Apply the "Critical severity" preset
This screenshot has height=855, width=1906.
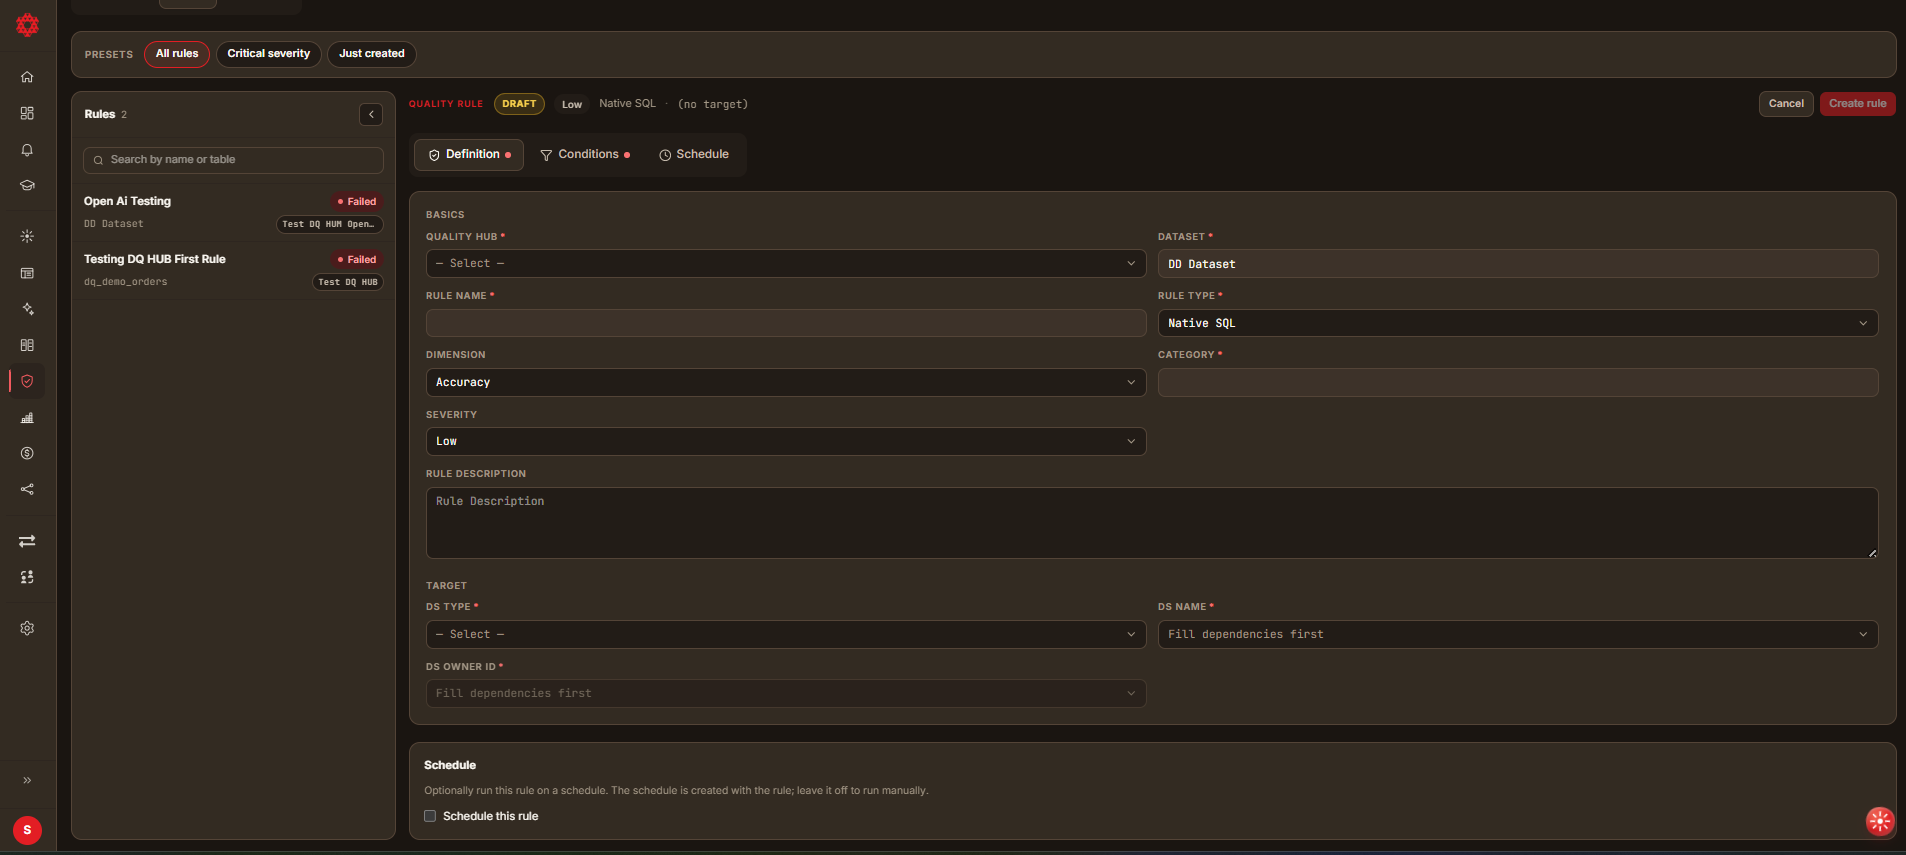pos(269,54)
